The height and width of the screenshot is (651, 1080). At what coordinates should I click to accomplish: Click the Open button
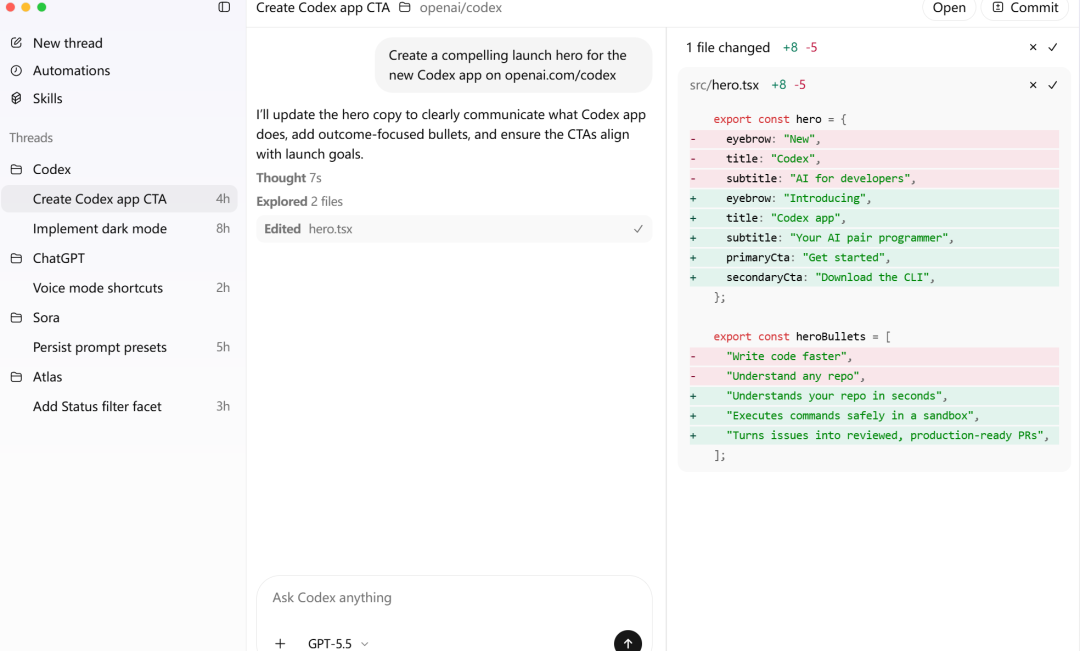click(x=949, y=8)
